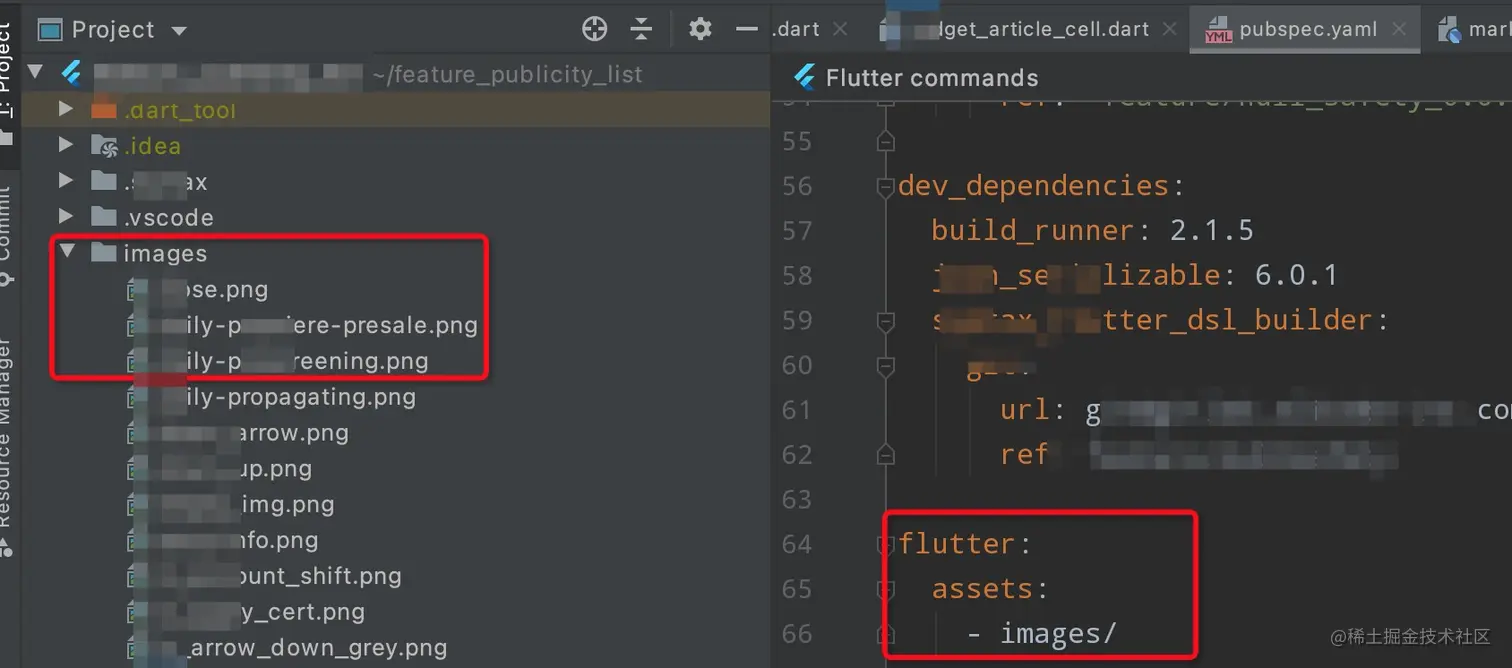Collapse the images folder

point(66,253)
